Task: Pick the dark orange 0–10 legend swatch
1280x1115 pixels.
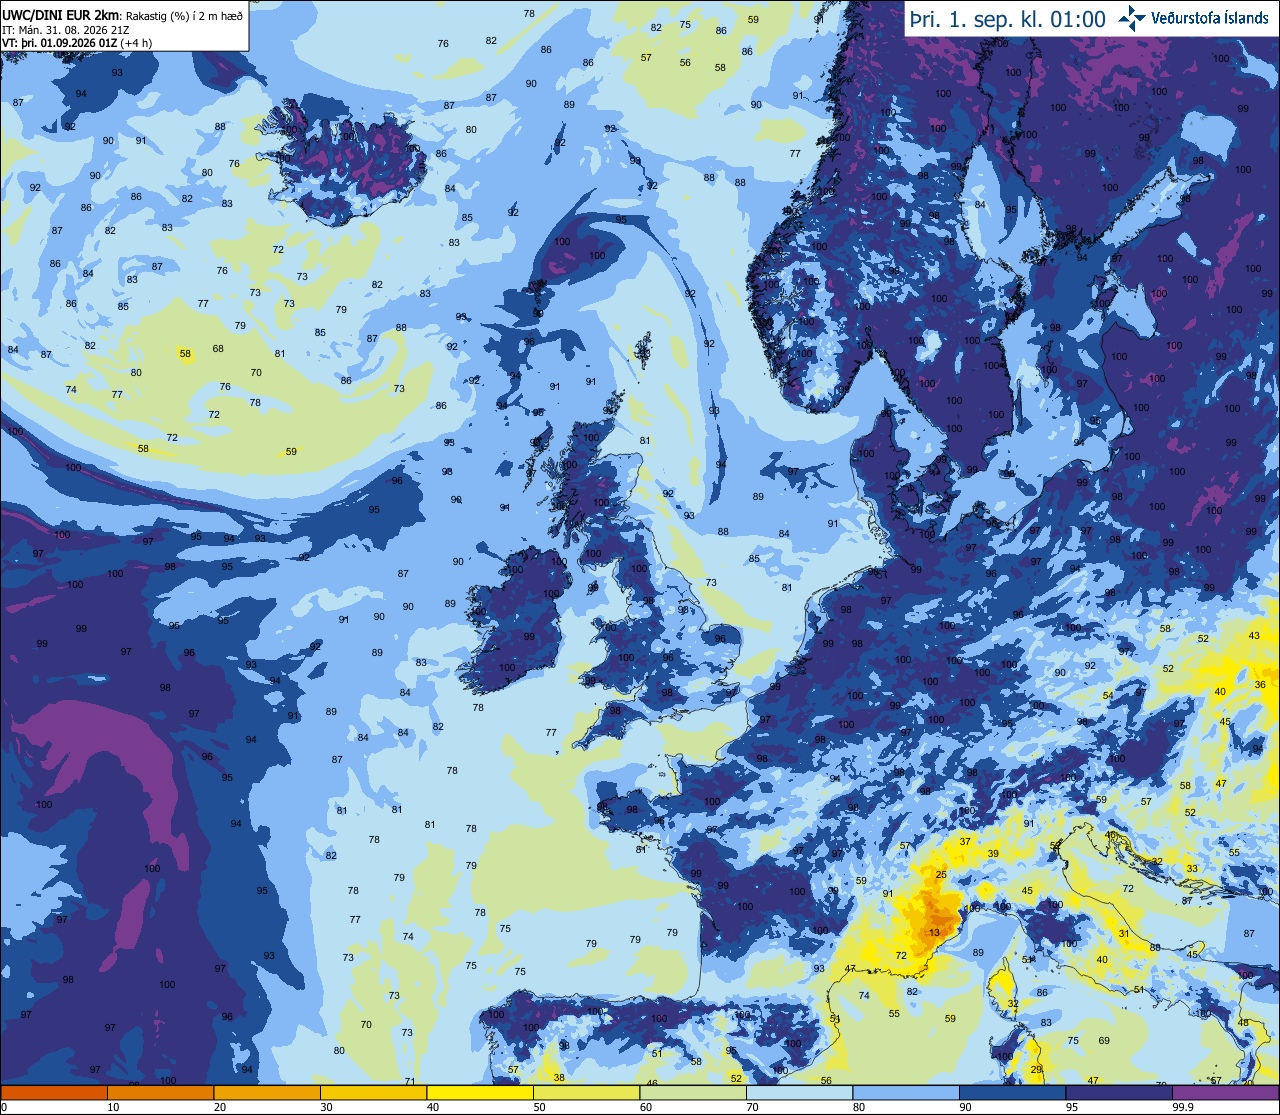Action: click(x=54, y=1092)
